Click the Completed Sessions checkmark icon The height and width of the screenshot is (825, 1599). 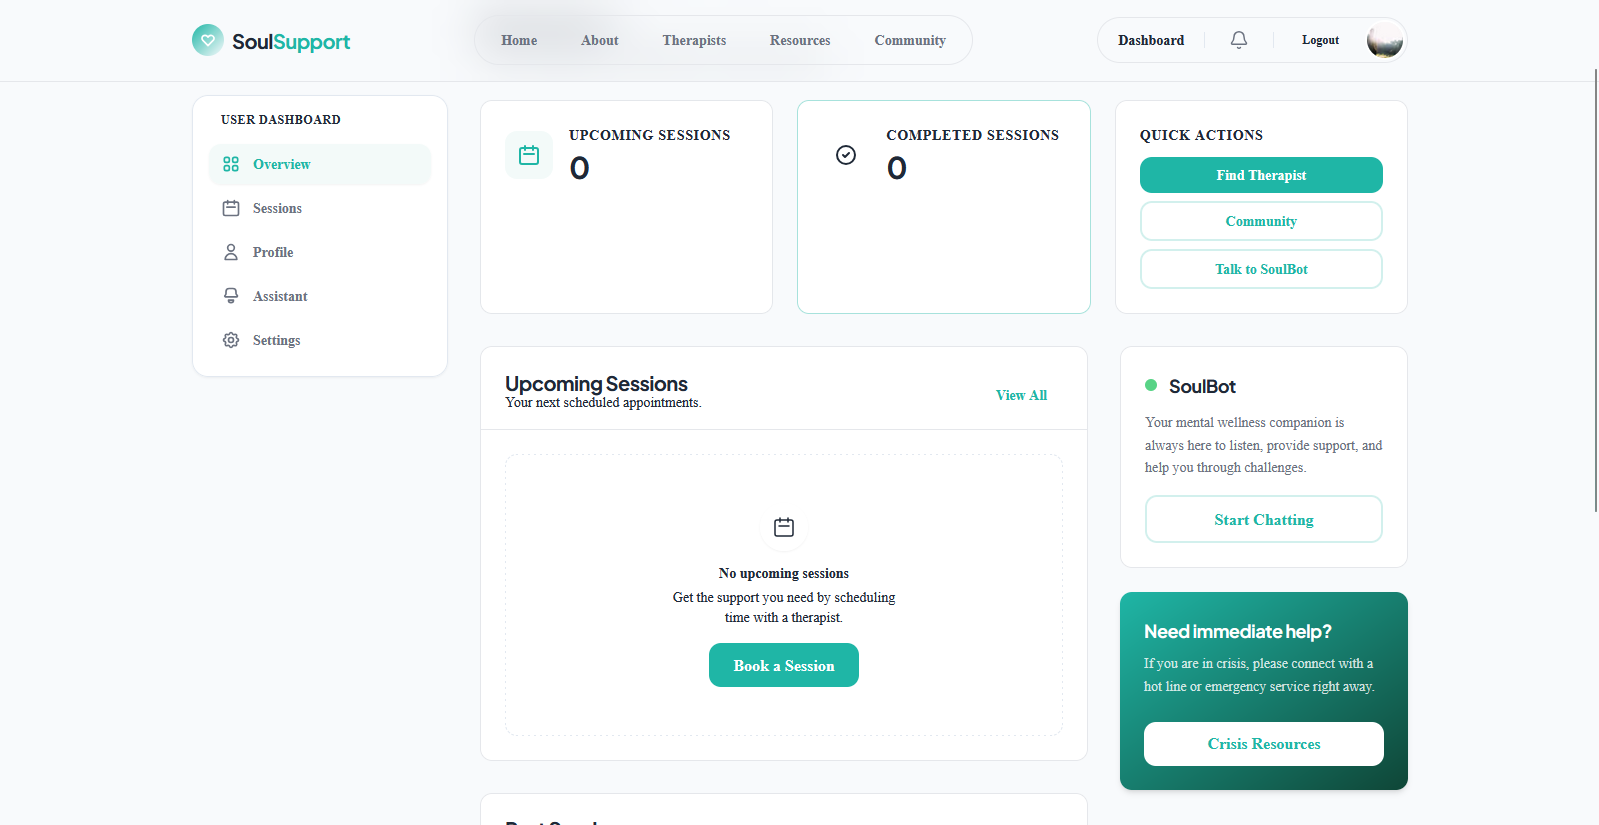point(846,155)
